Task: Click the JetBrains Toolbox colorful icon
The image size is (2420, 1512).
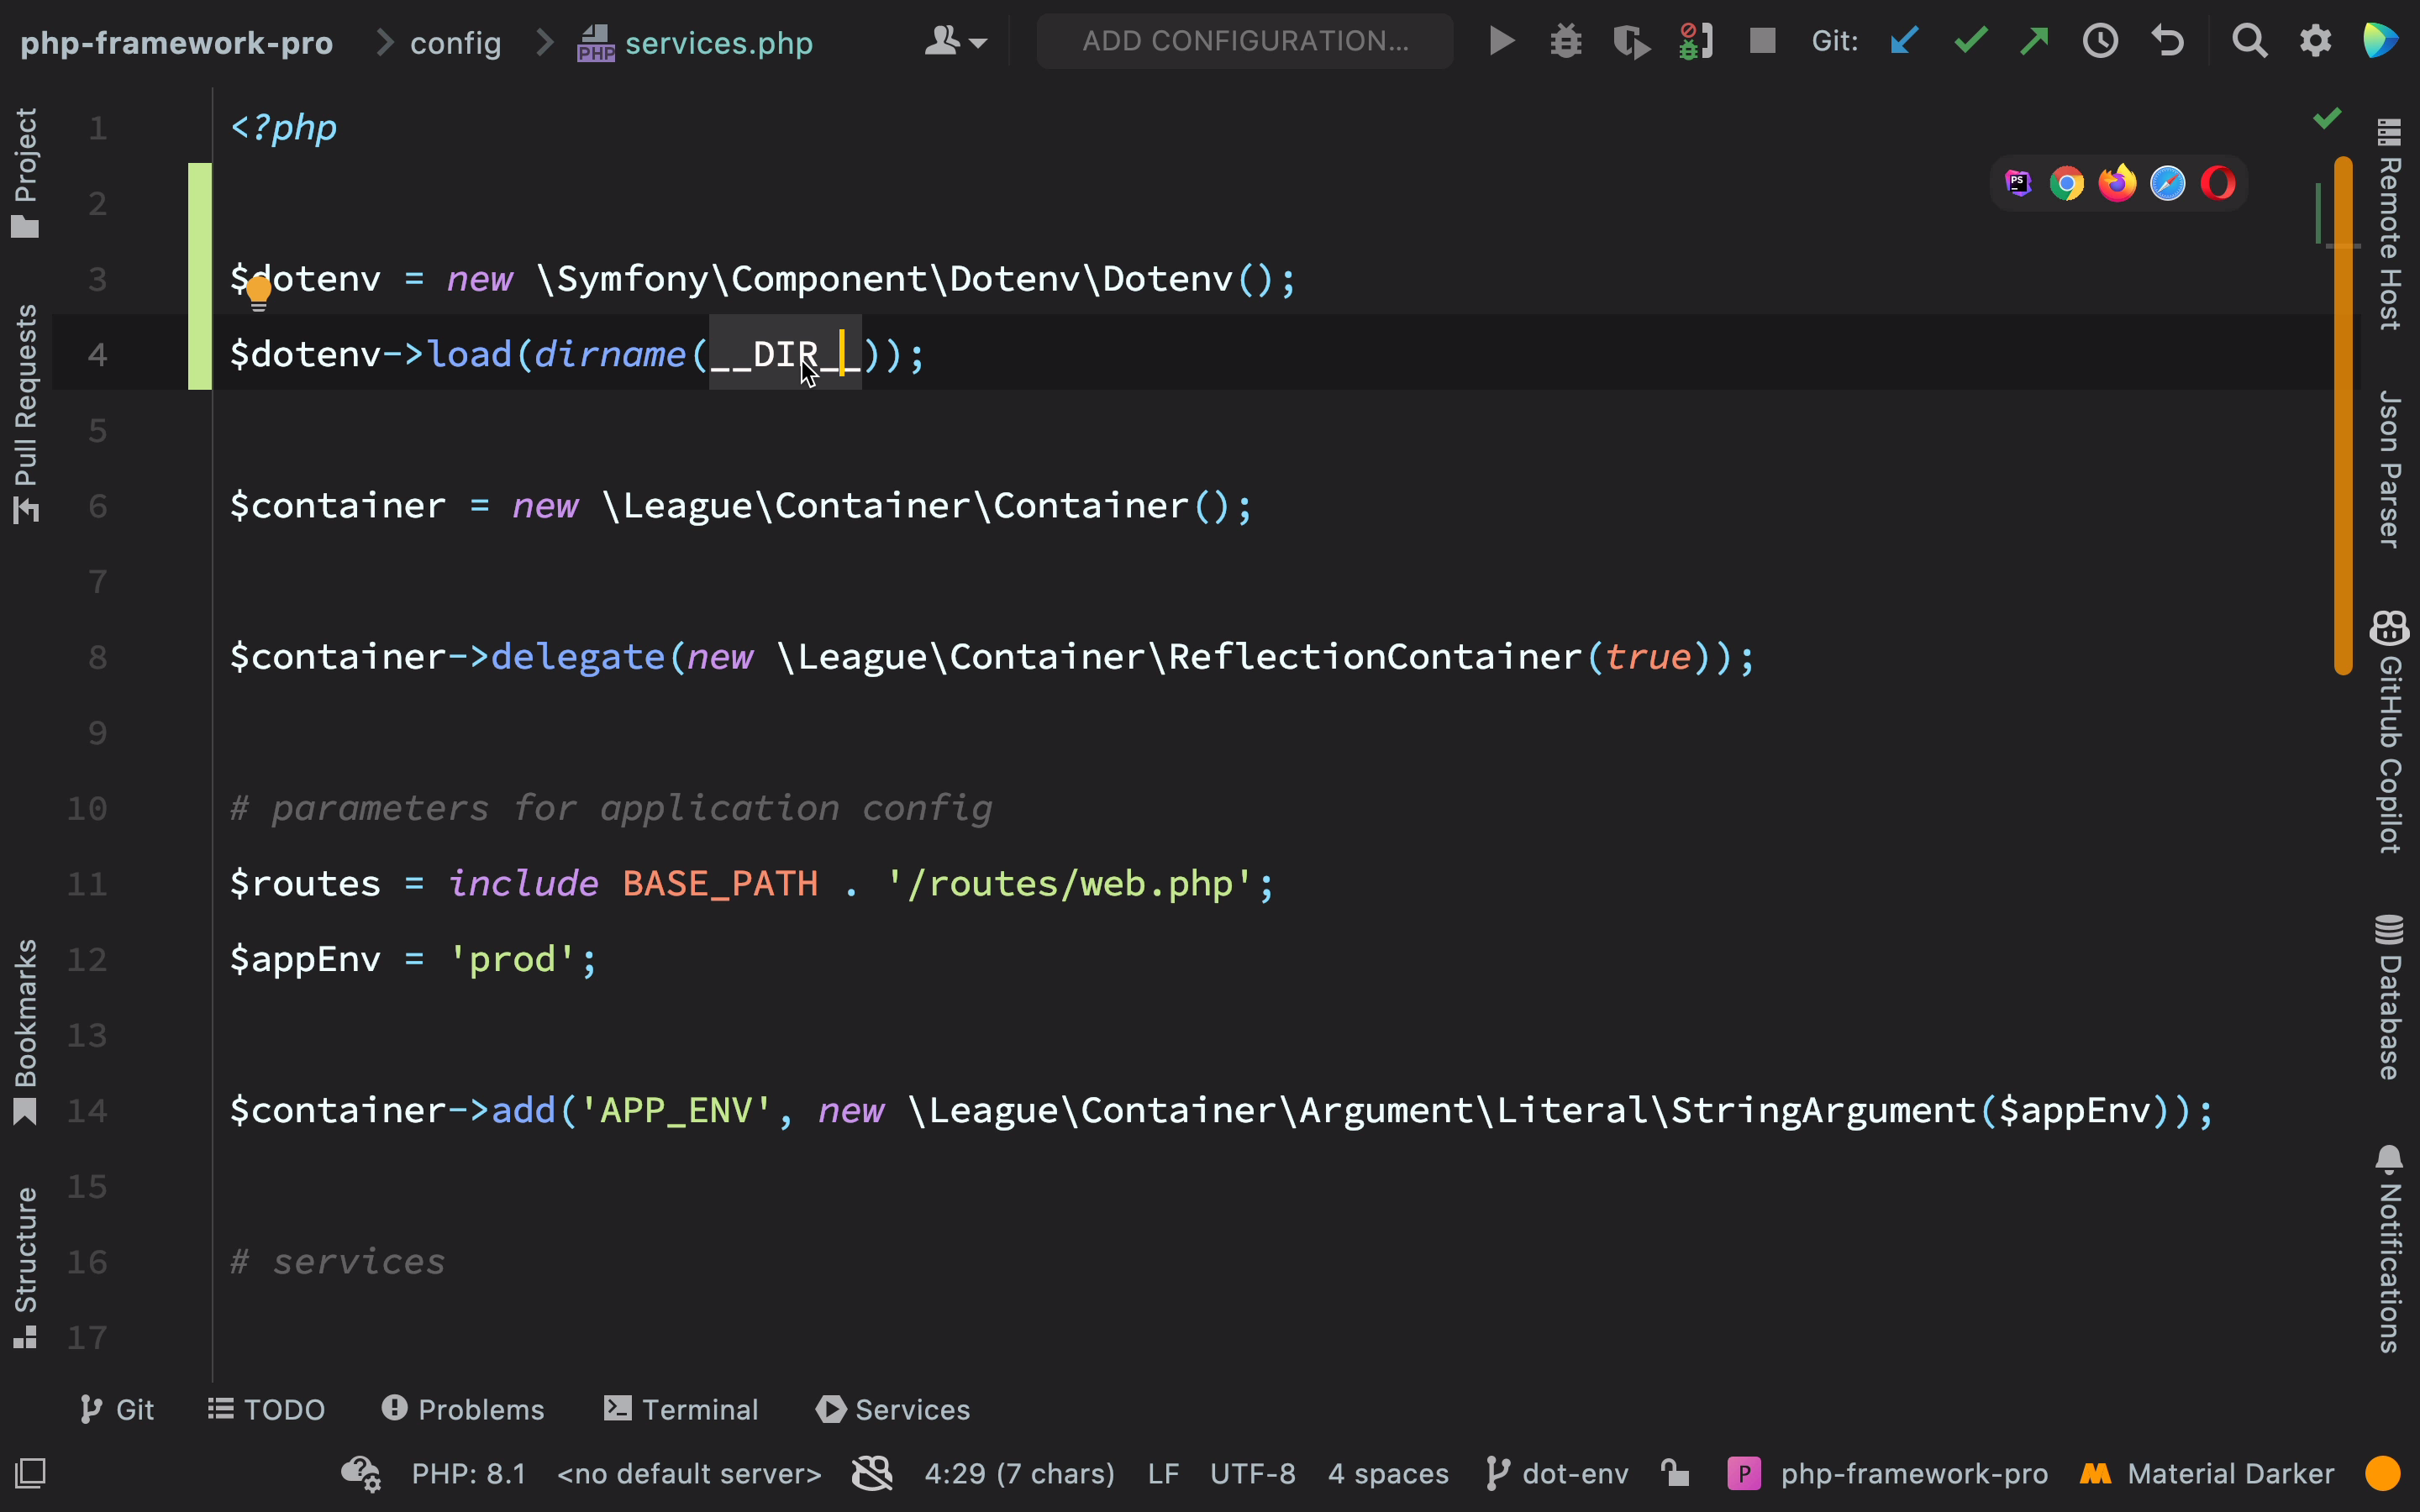Action: 2381,41
